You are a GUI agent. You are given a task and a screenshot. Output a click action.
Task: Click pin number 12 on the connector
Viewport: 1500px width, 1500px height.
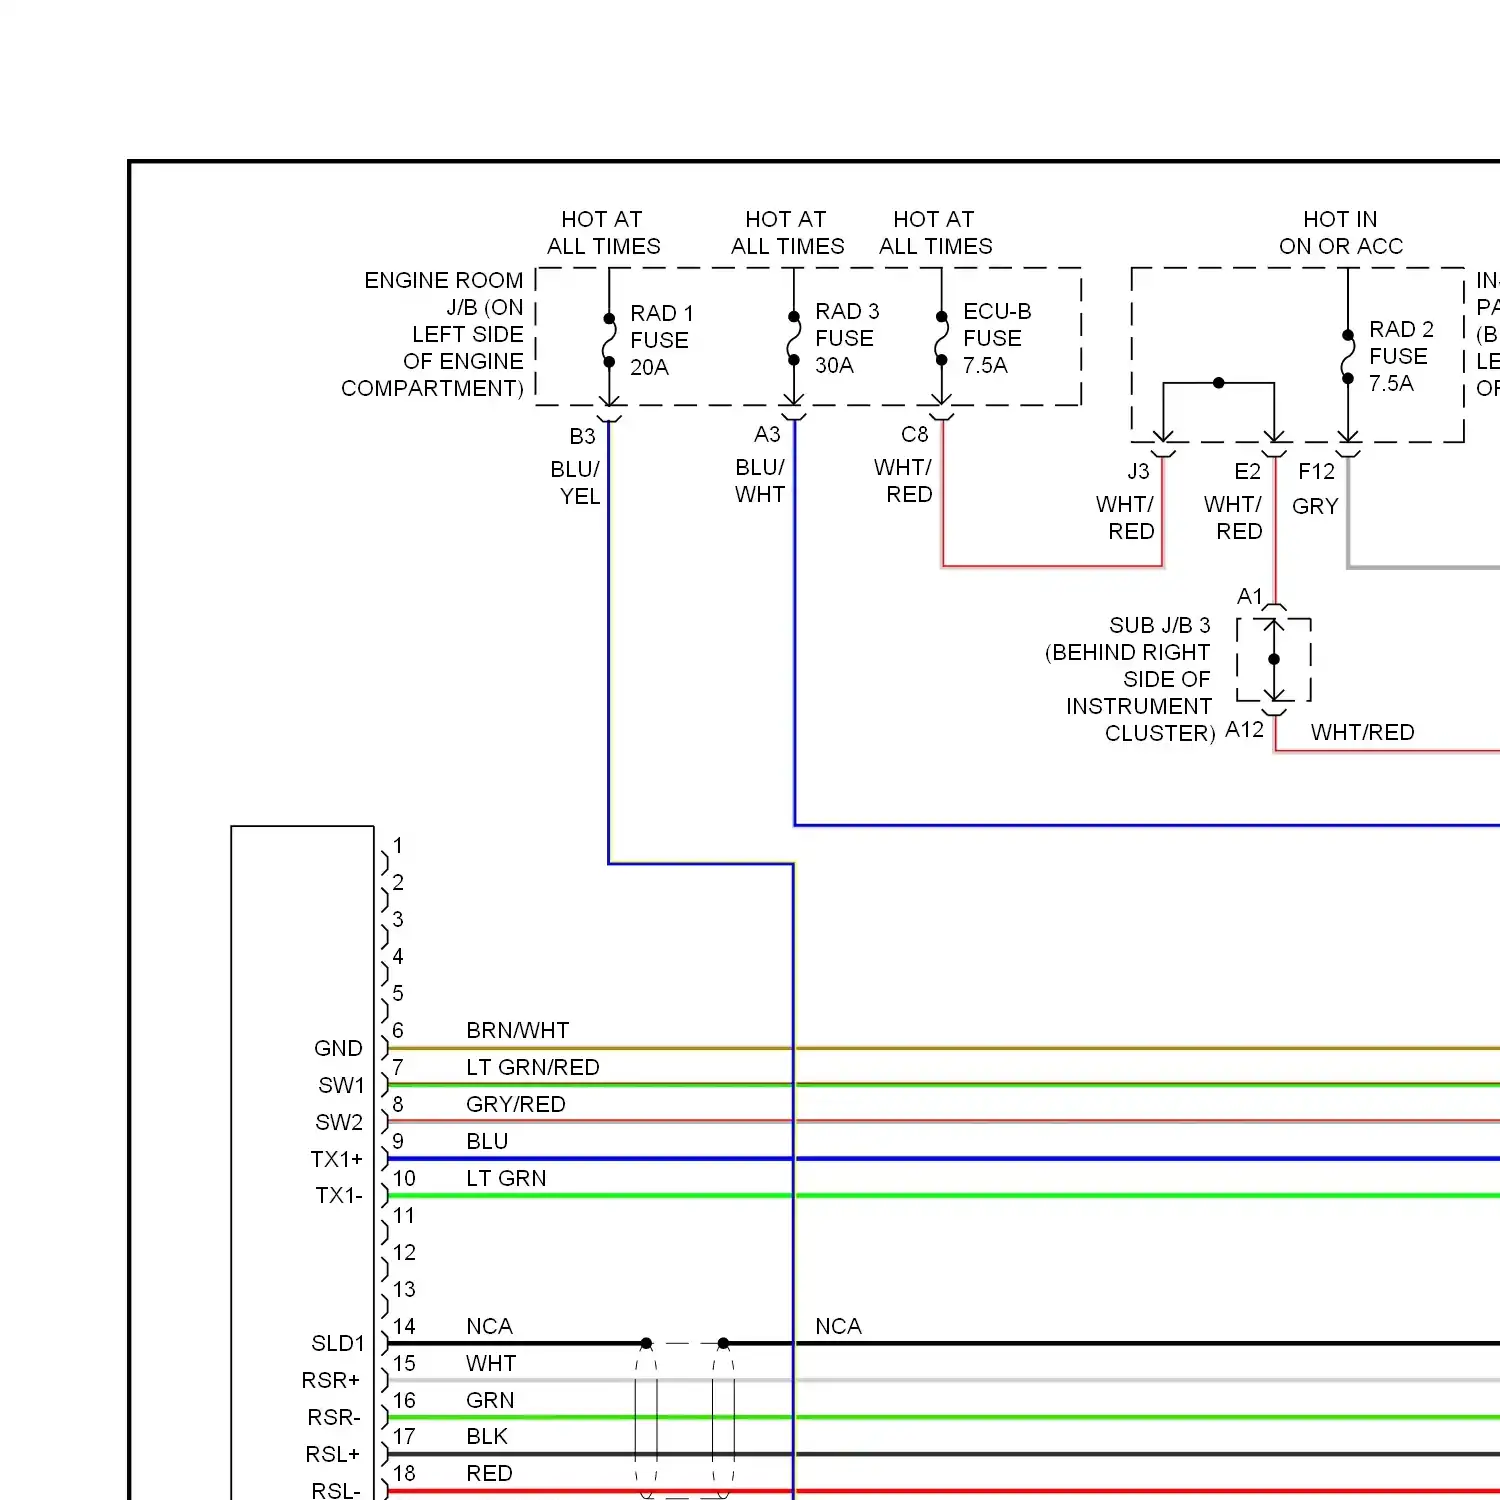[x=404, y=1252]
